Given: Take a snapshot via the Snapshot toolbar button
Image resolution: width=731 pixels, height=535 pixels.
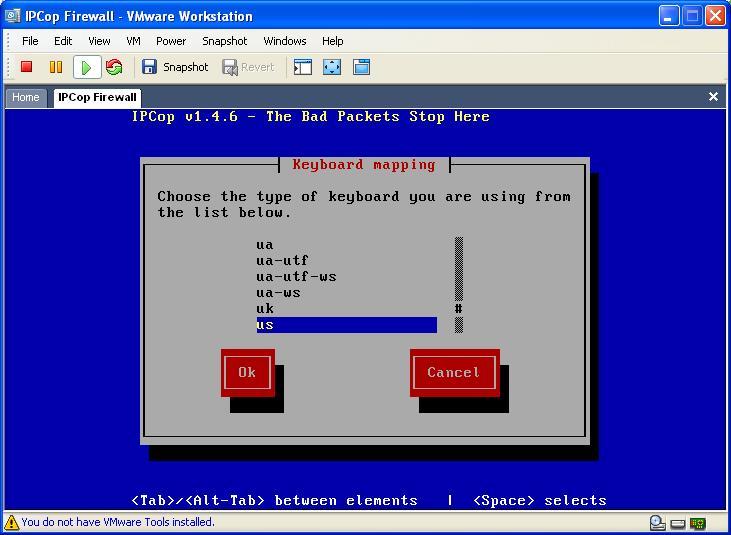Looking at the screenshot, I should [x=175, y=67].
